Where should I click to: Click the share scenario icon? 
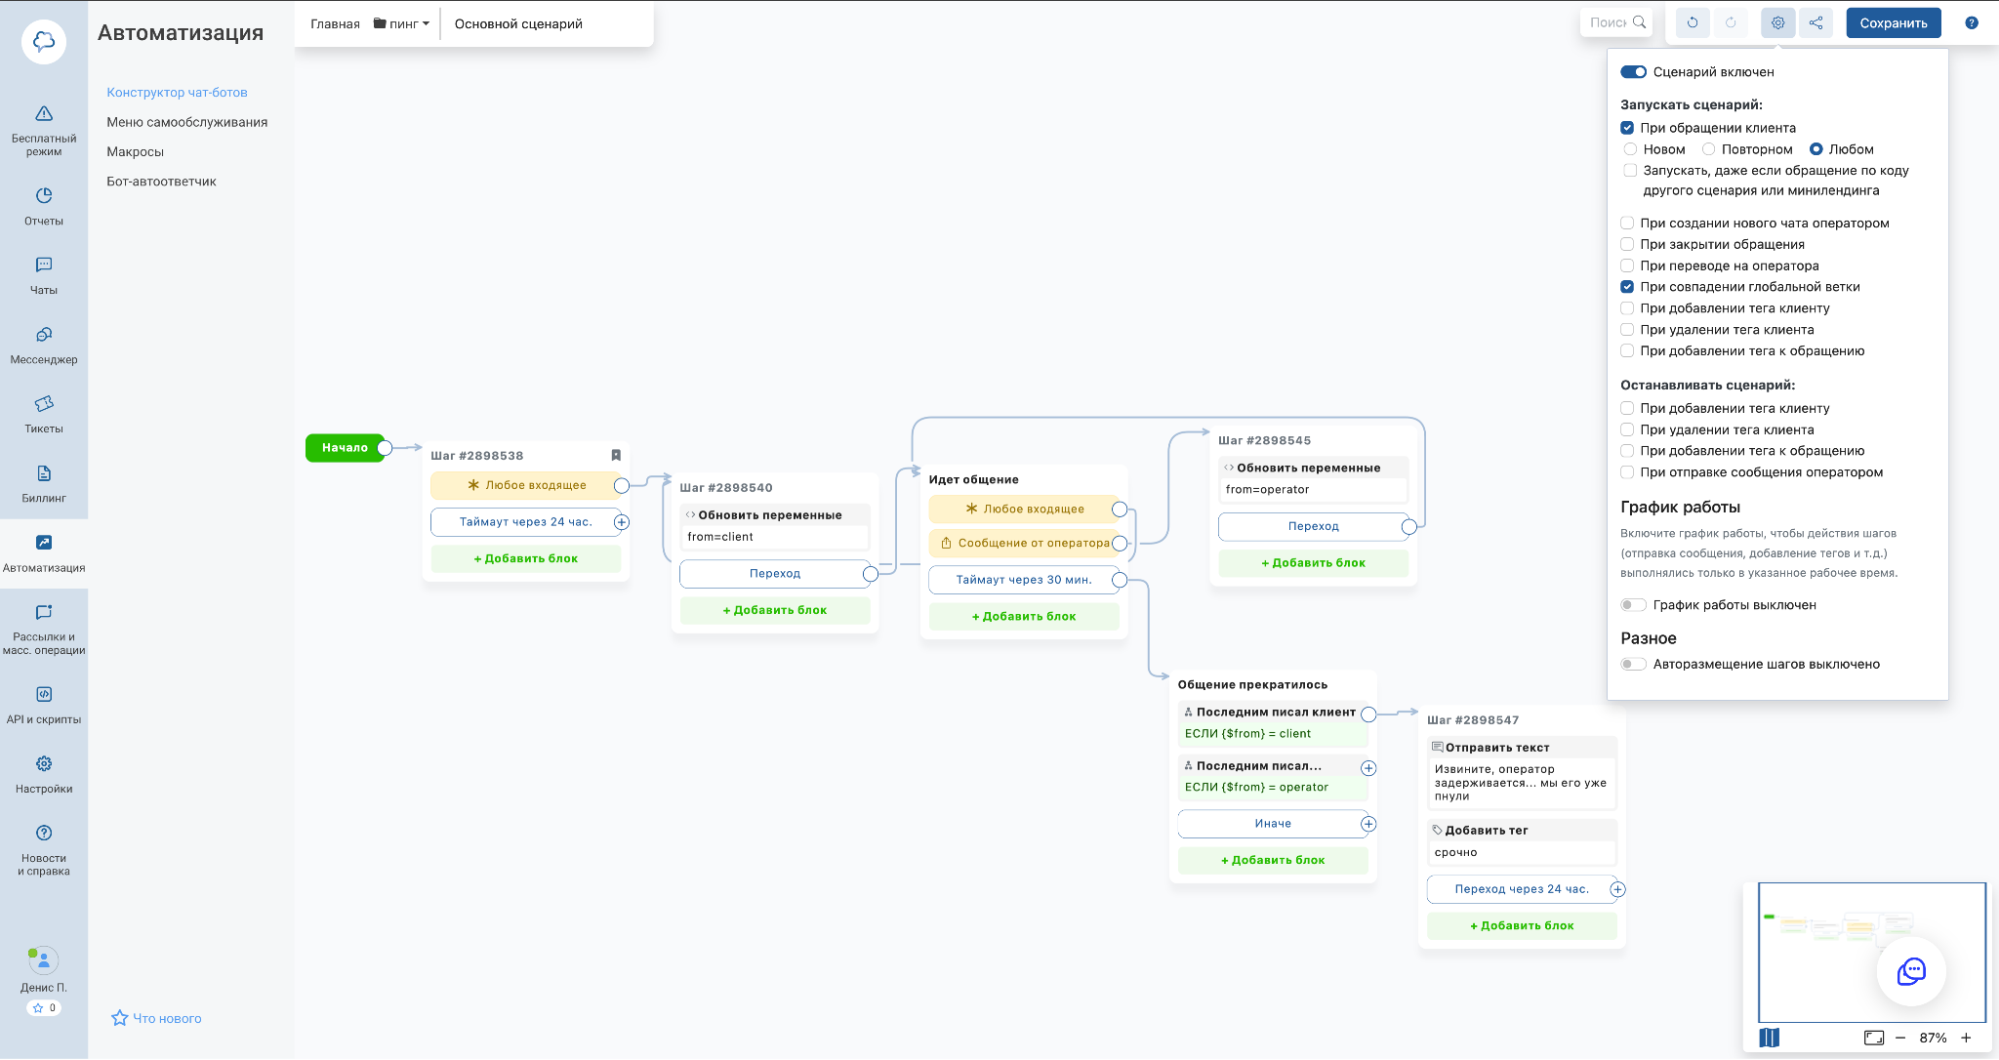pos(1815,23)
